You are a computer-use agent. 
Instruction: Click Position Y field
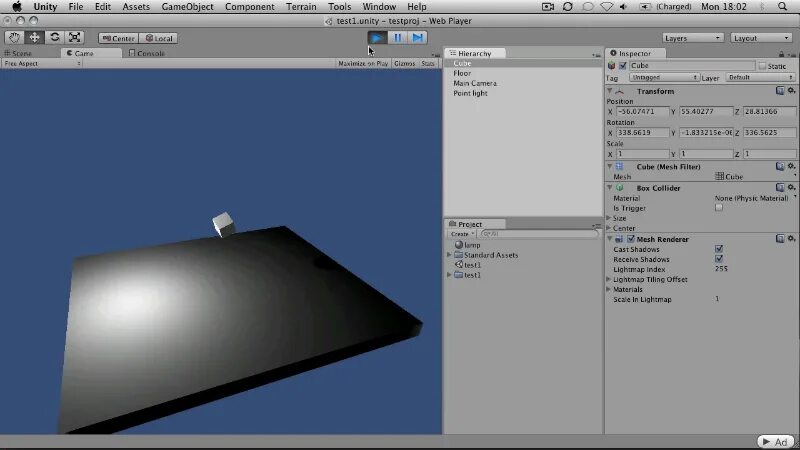706,111
